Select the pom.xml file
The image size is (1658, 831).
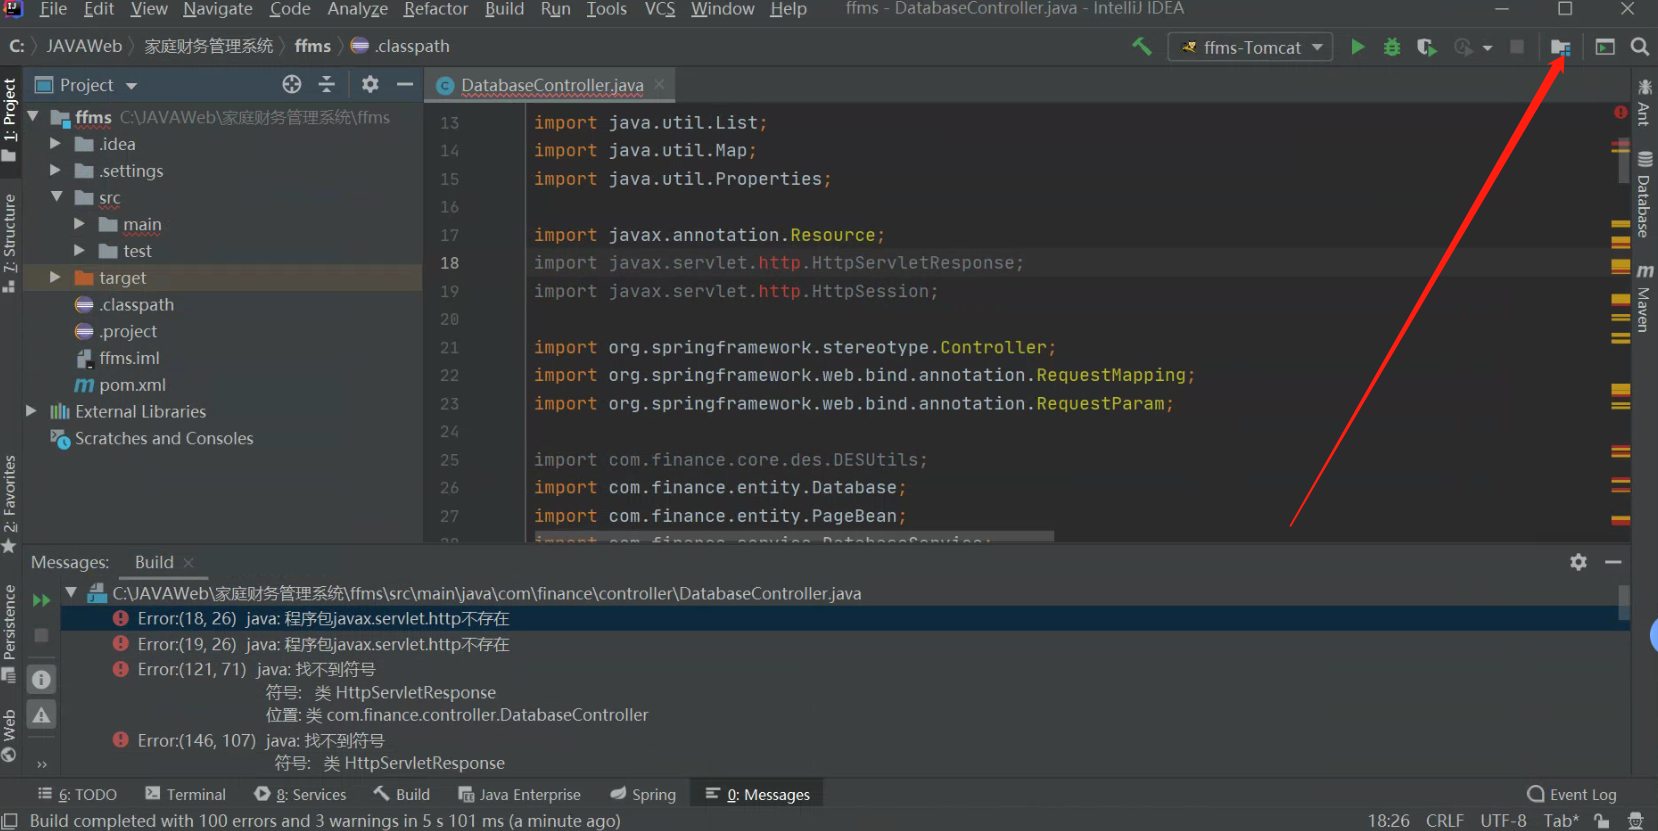(x=132, y=385)
